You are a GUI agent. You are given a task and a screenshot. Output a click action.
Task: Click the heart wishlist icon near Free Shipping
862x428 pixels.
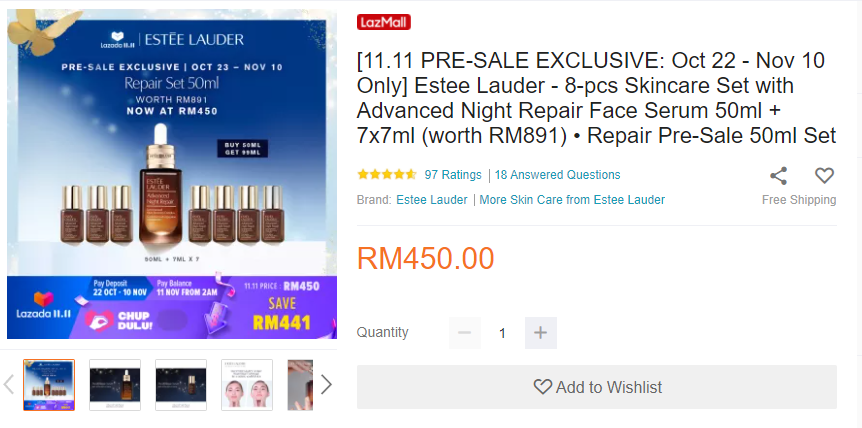click(x=824, y=176)
